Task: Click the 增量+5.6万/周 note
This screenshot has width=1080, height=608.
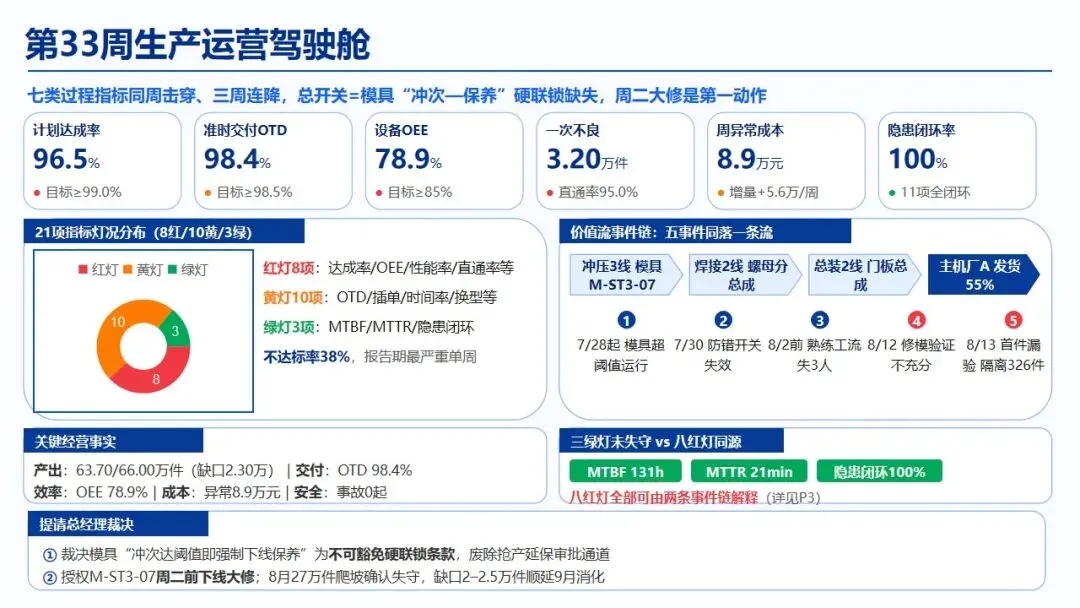Action: click(773, 192)
